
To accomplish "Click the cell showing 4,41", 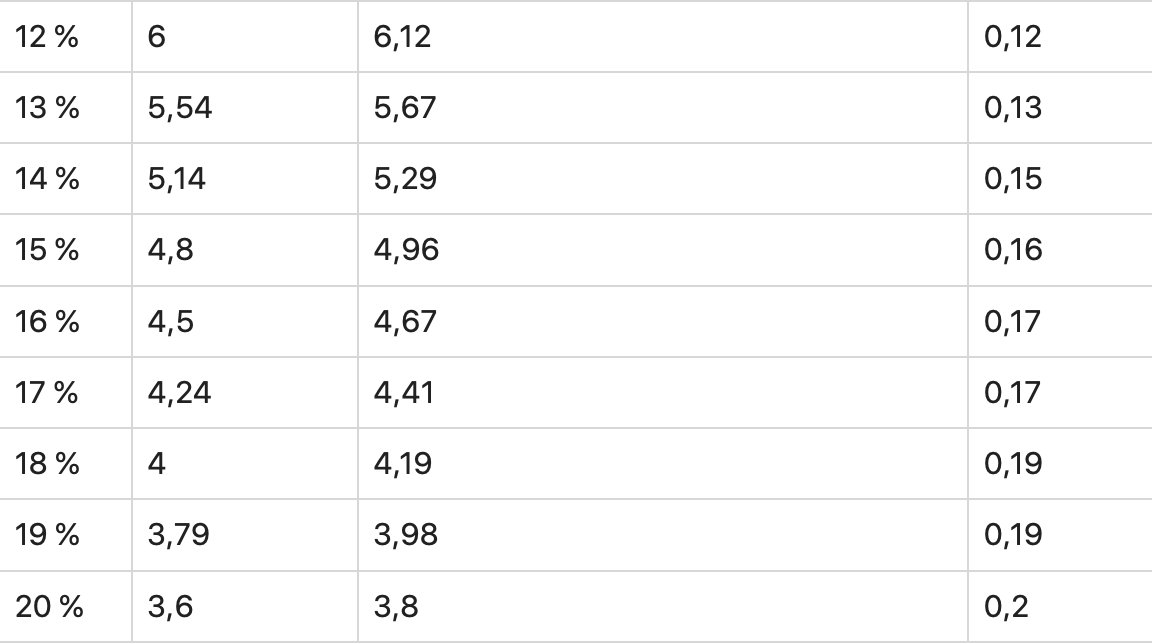I will (x=403, y=393).
